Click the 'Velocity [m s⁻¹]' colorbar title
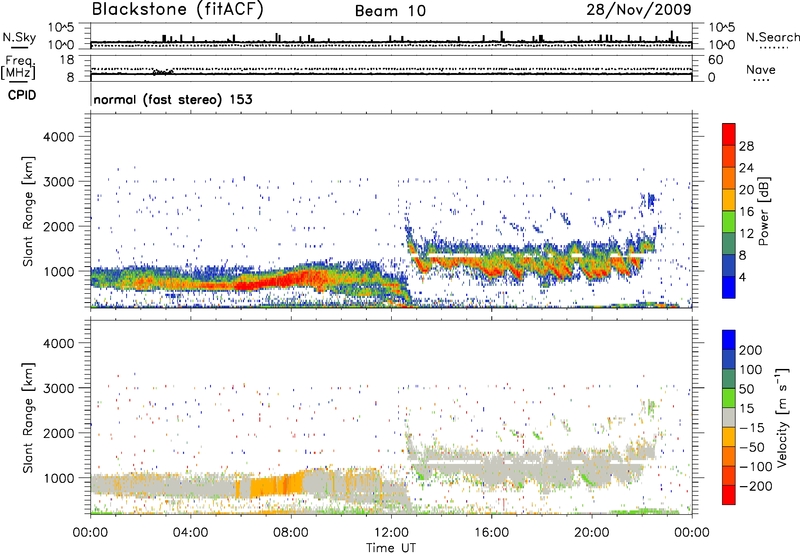Screen dimensions: 800x554 coord(782,417)
